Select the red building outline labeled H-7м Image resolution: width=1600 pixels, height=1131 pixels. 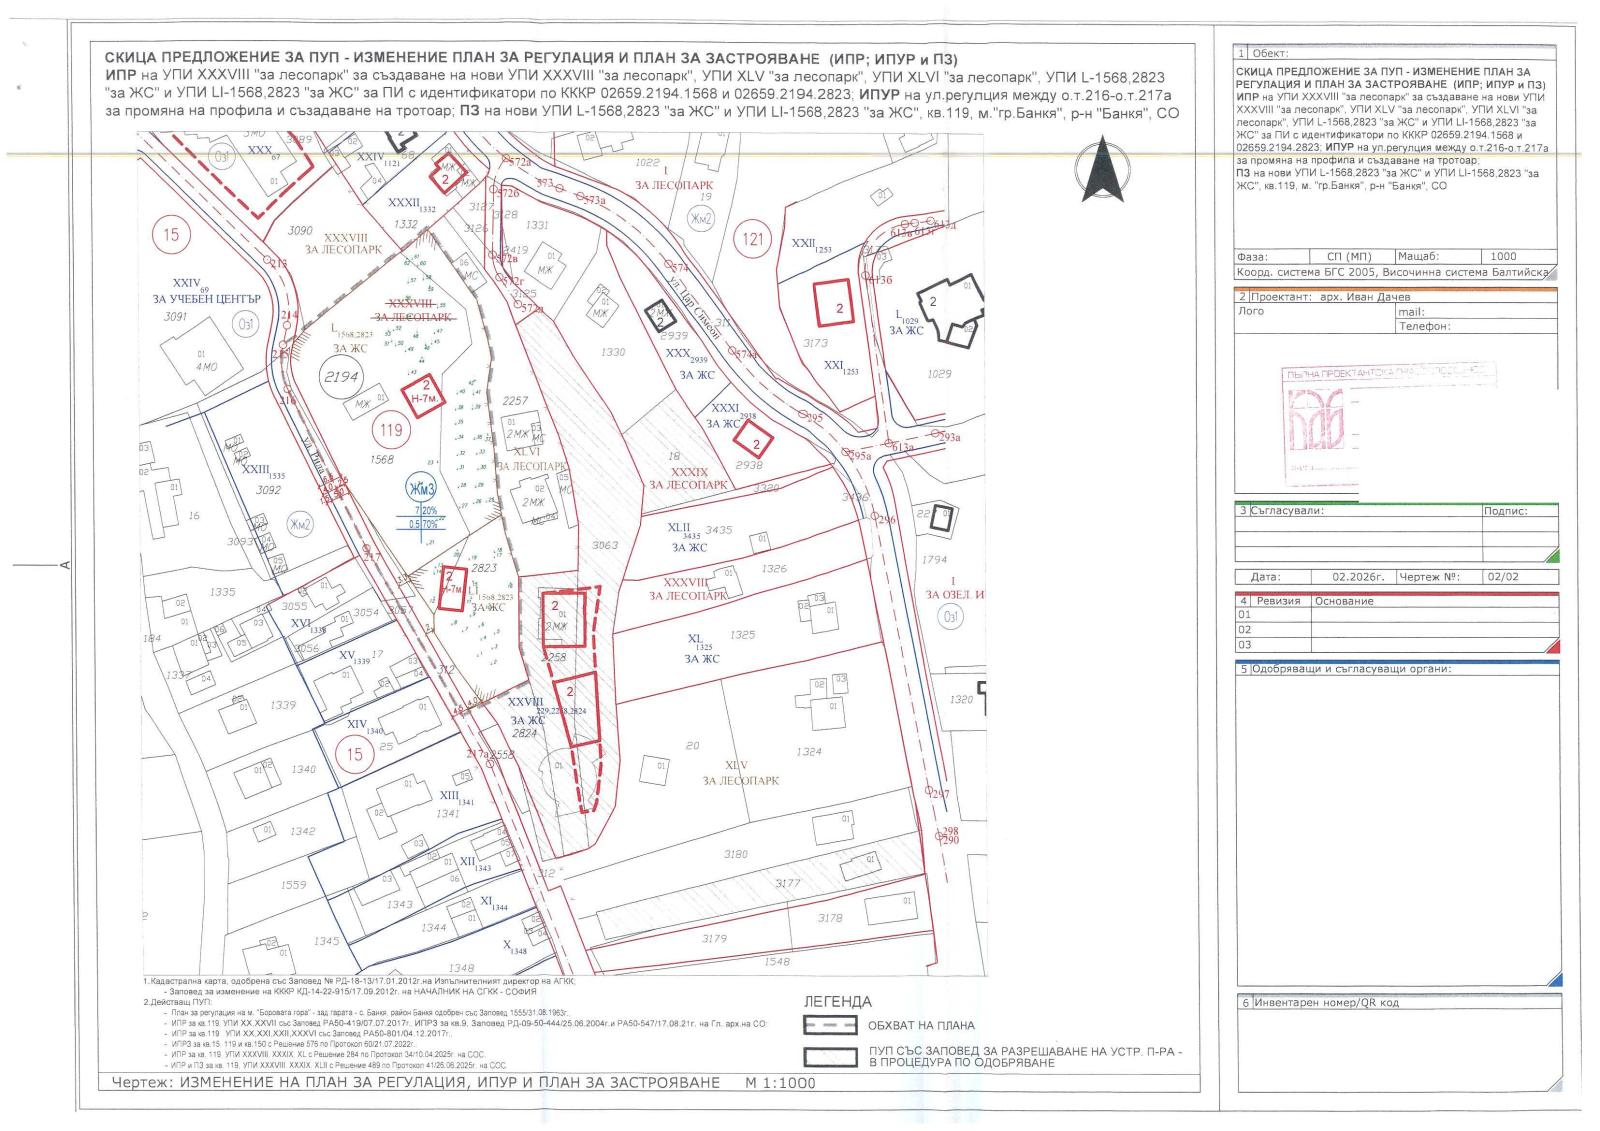click(x=422, y=395)
